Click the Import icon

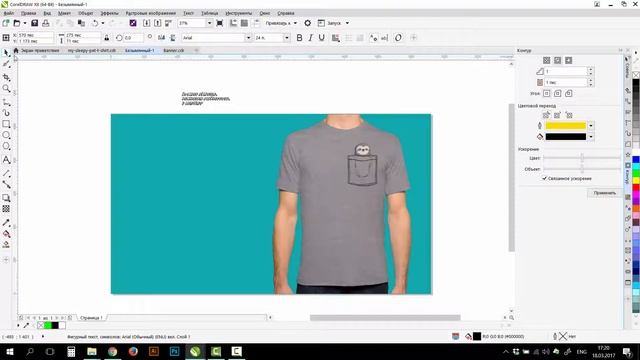(x=147, y=23)
